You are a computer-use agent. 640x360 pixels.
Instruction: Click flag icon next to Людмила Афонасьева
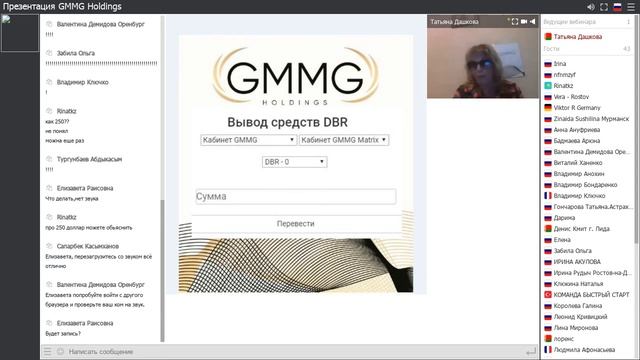click(x=548, y=349)
